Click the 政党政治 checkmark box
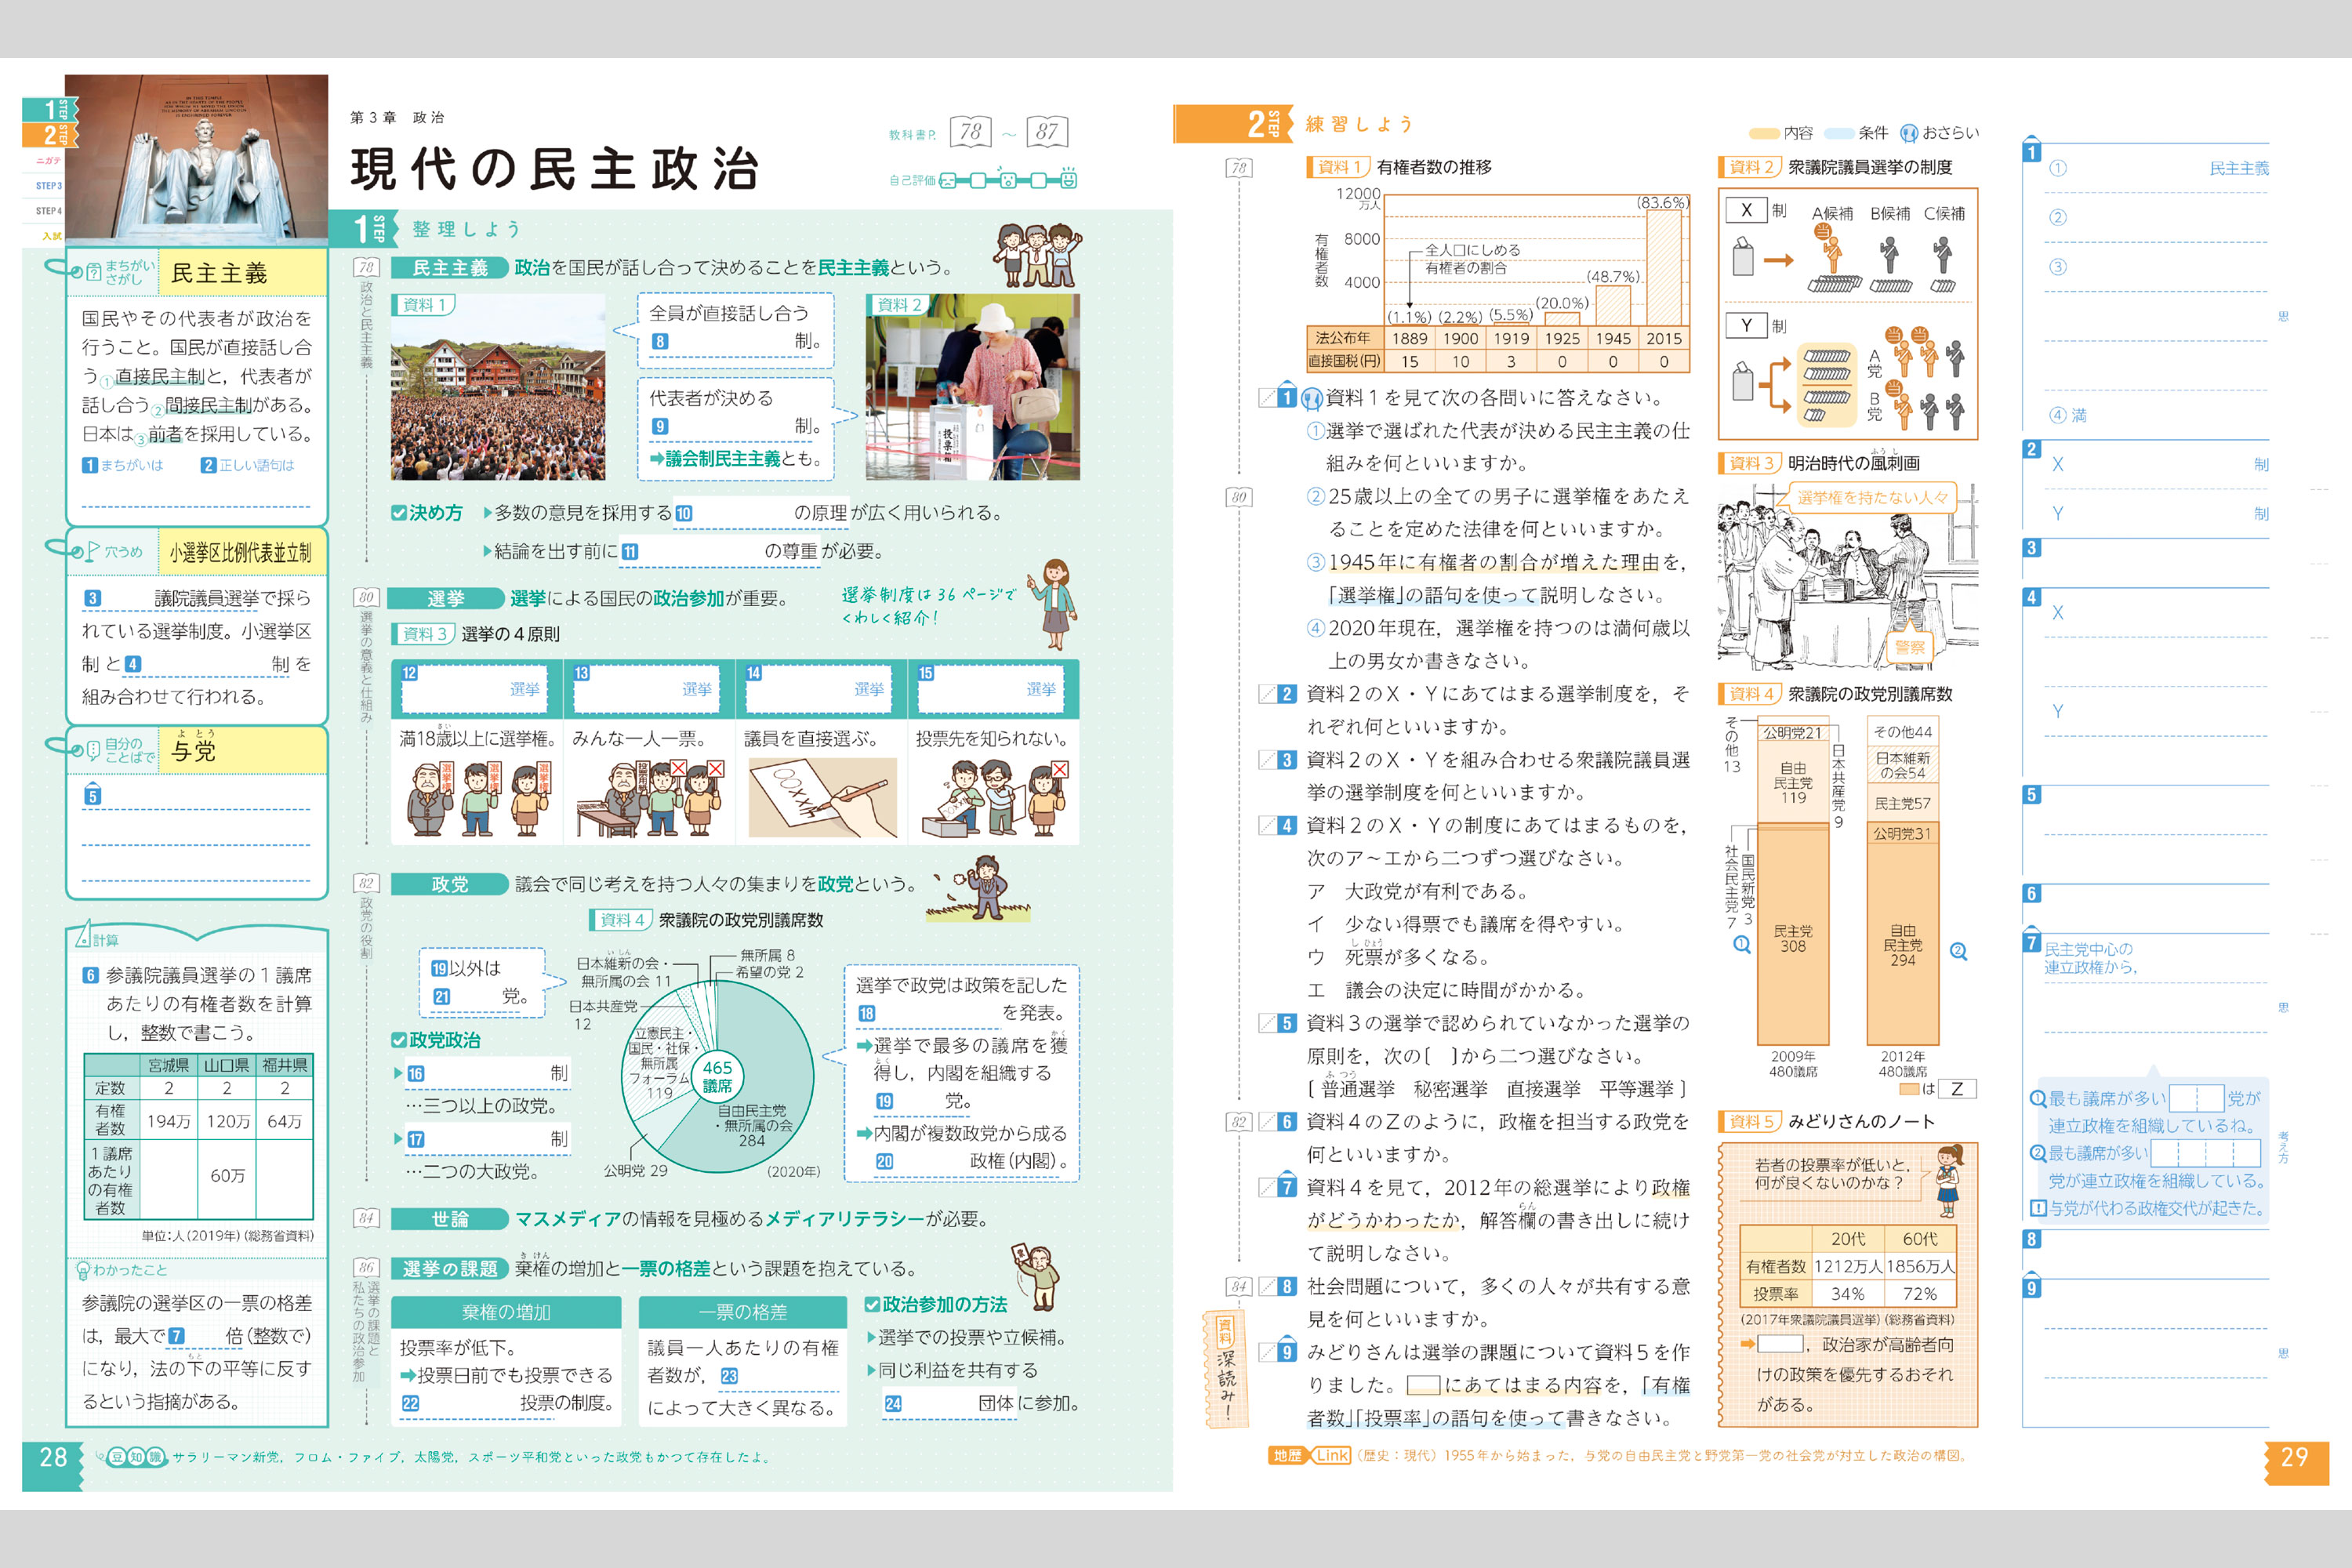Image resolution: width=2352 pixels, height=1568 pixels. (399, 1040)
